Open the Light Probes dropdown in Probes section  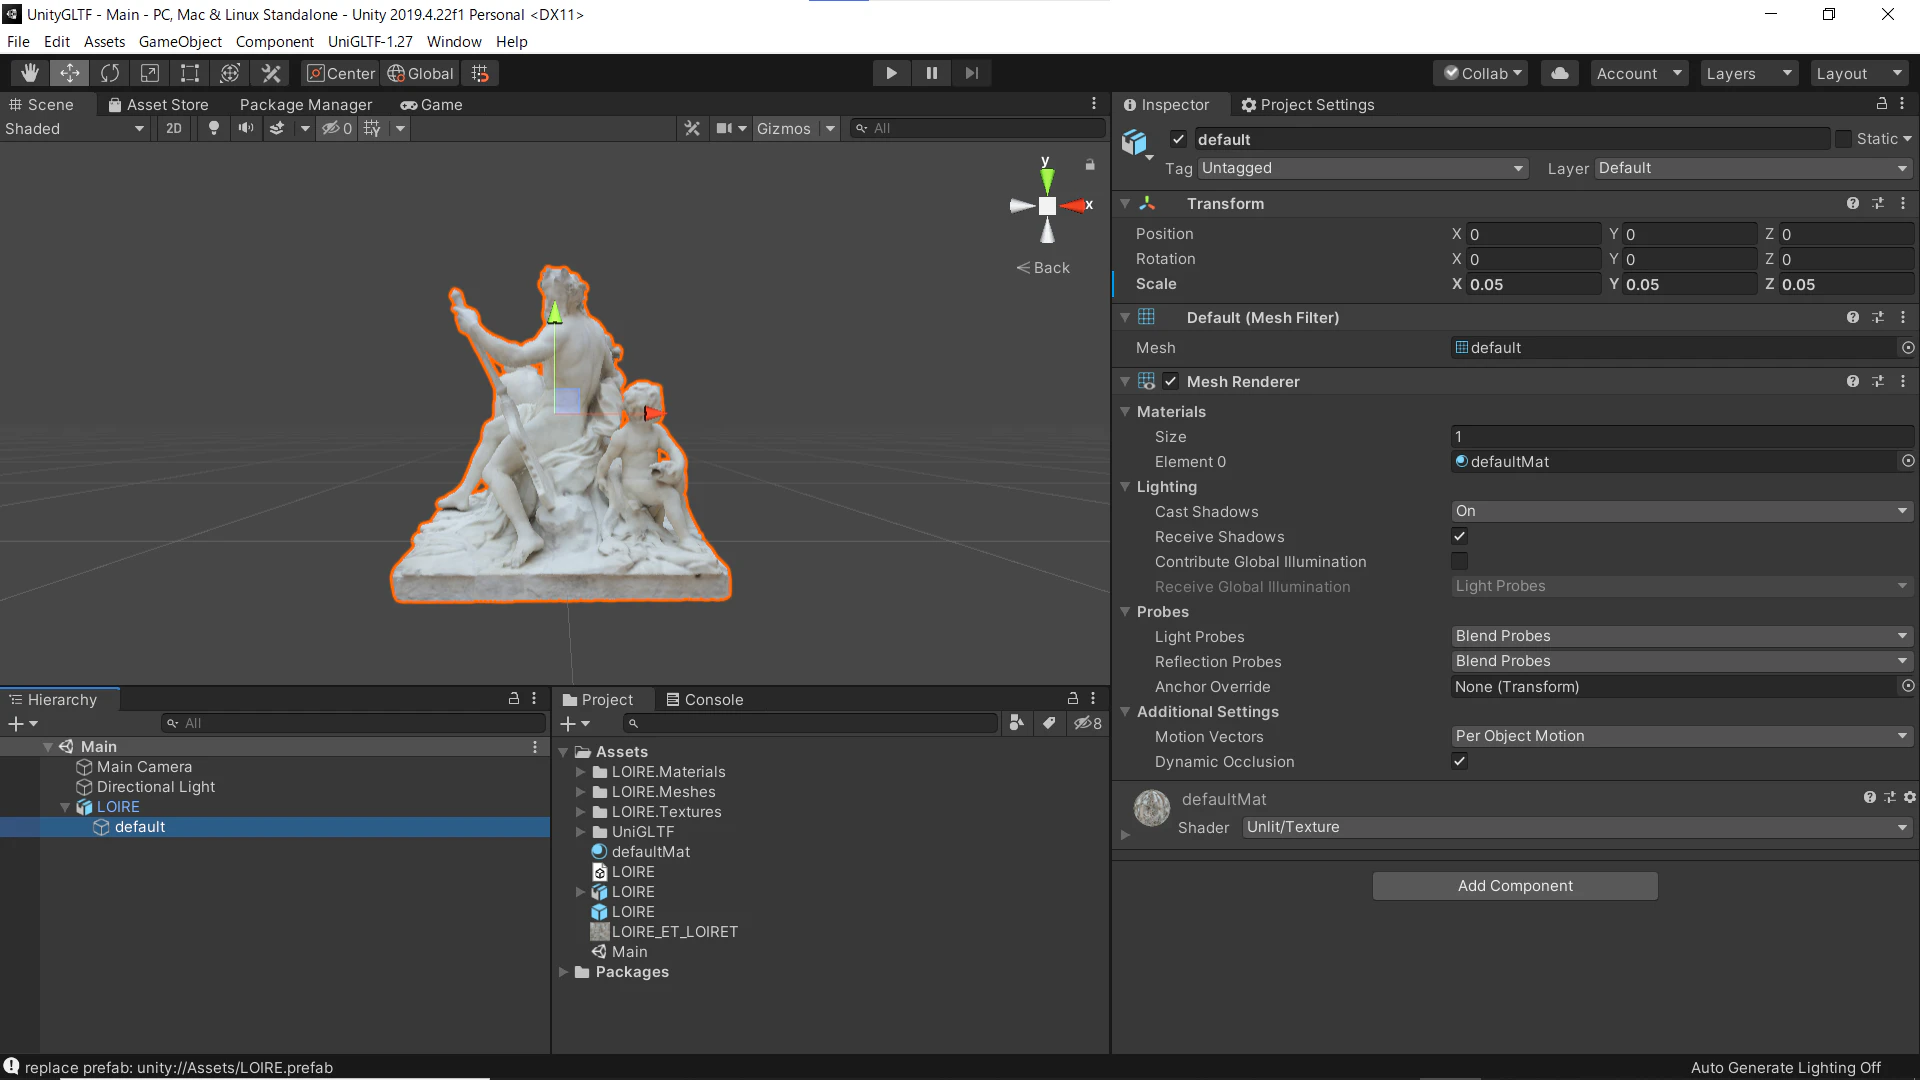1682,636
